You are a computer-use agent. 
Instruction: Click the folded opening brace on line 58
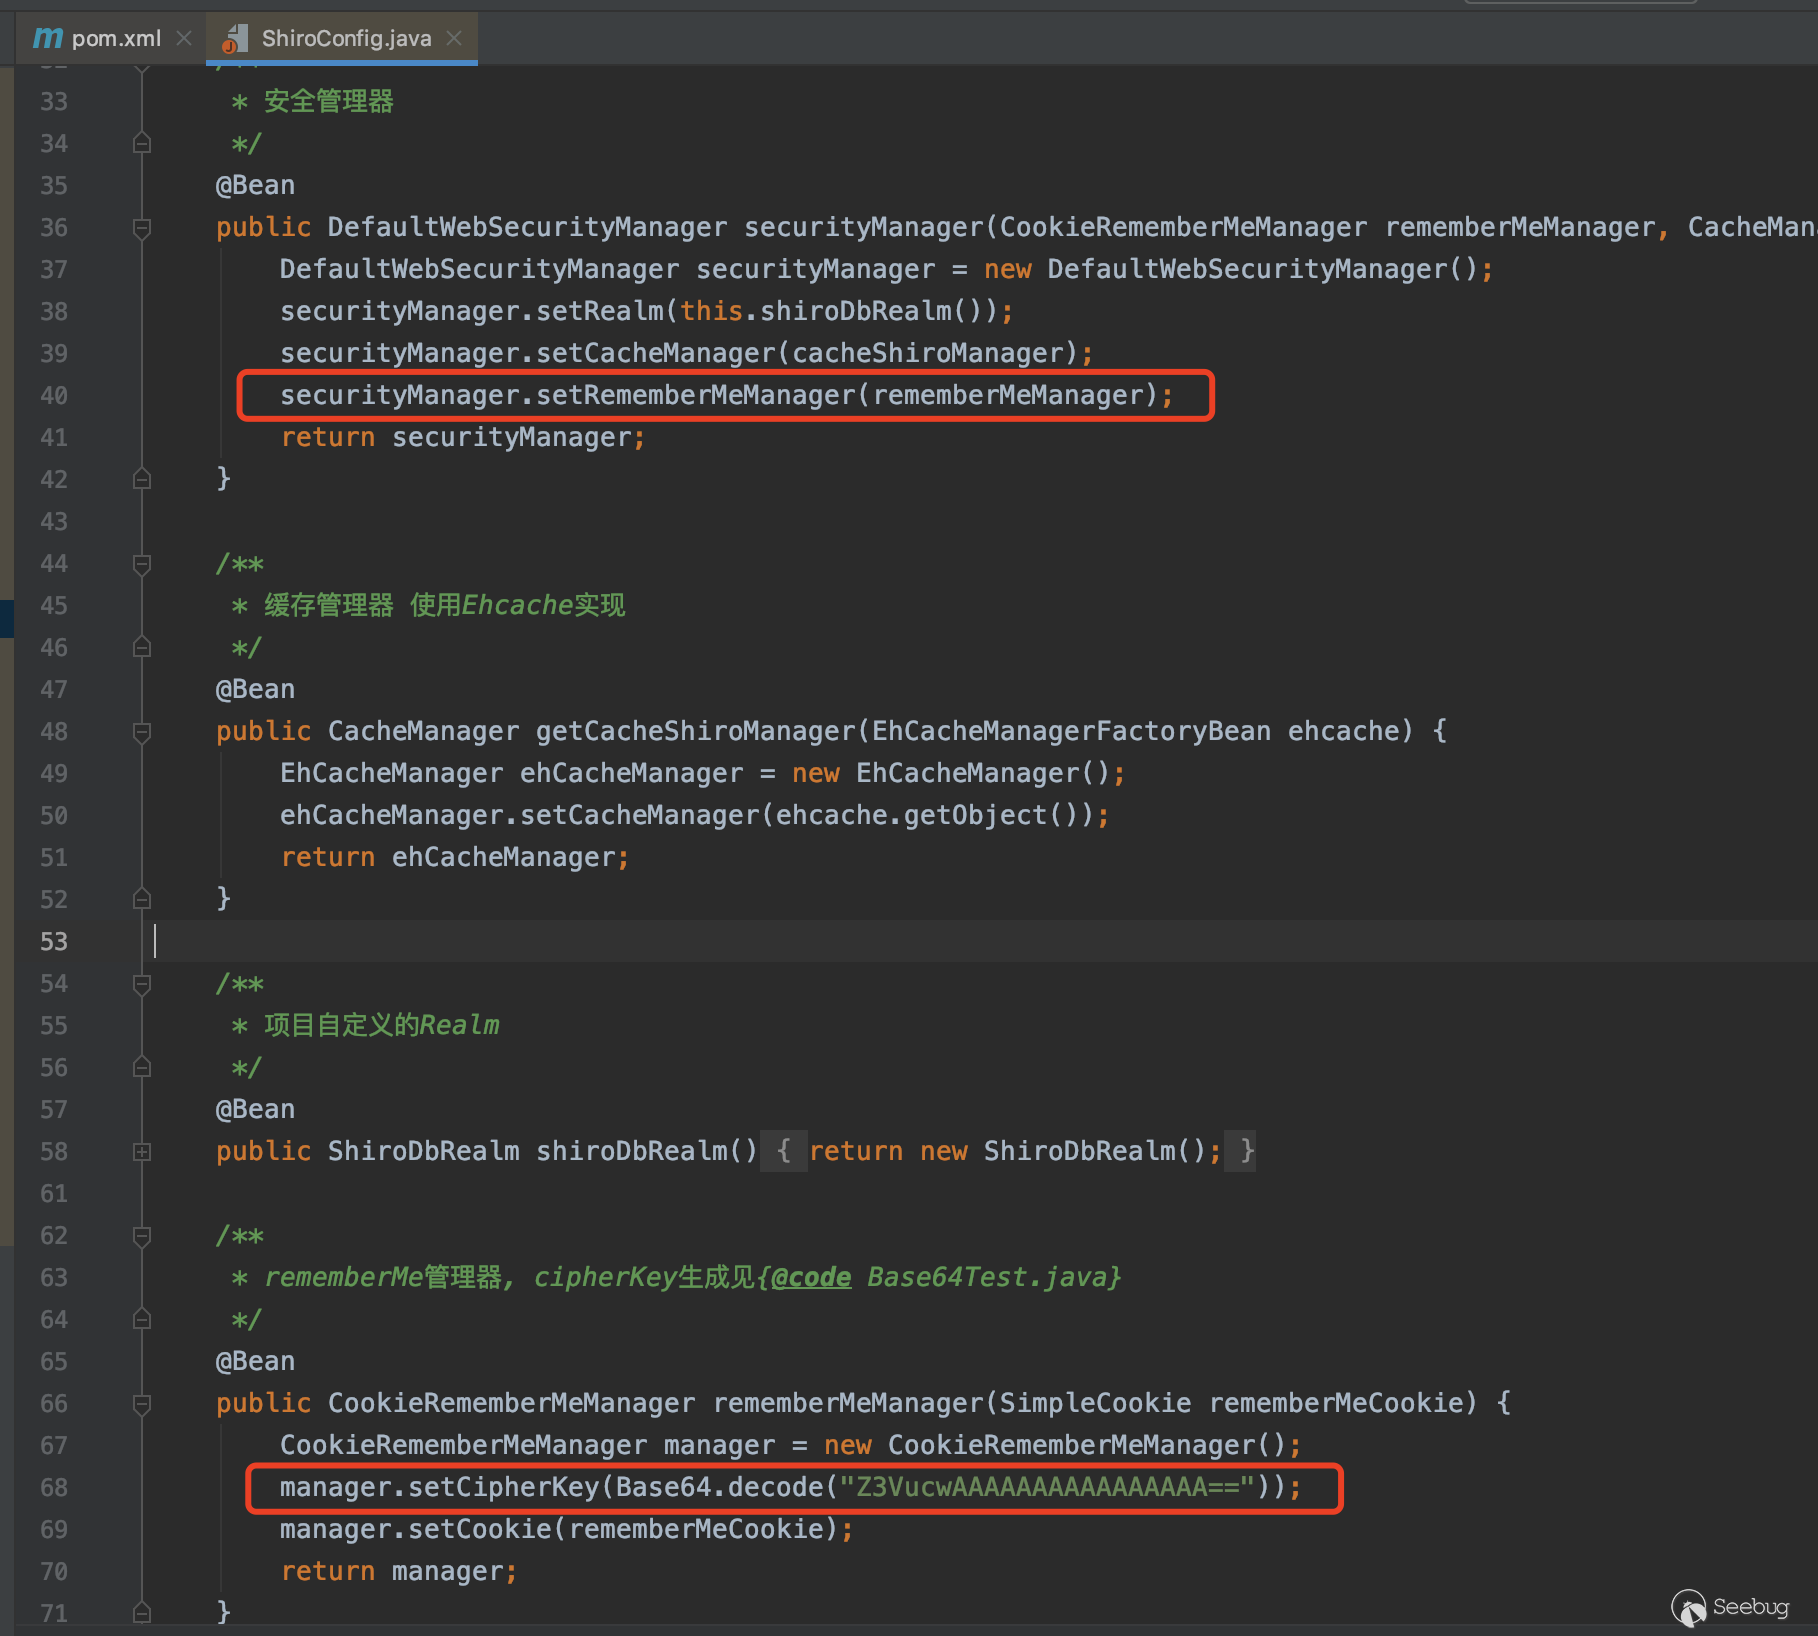784,1151
